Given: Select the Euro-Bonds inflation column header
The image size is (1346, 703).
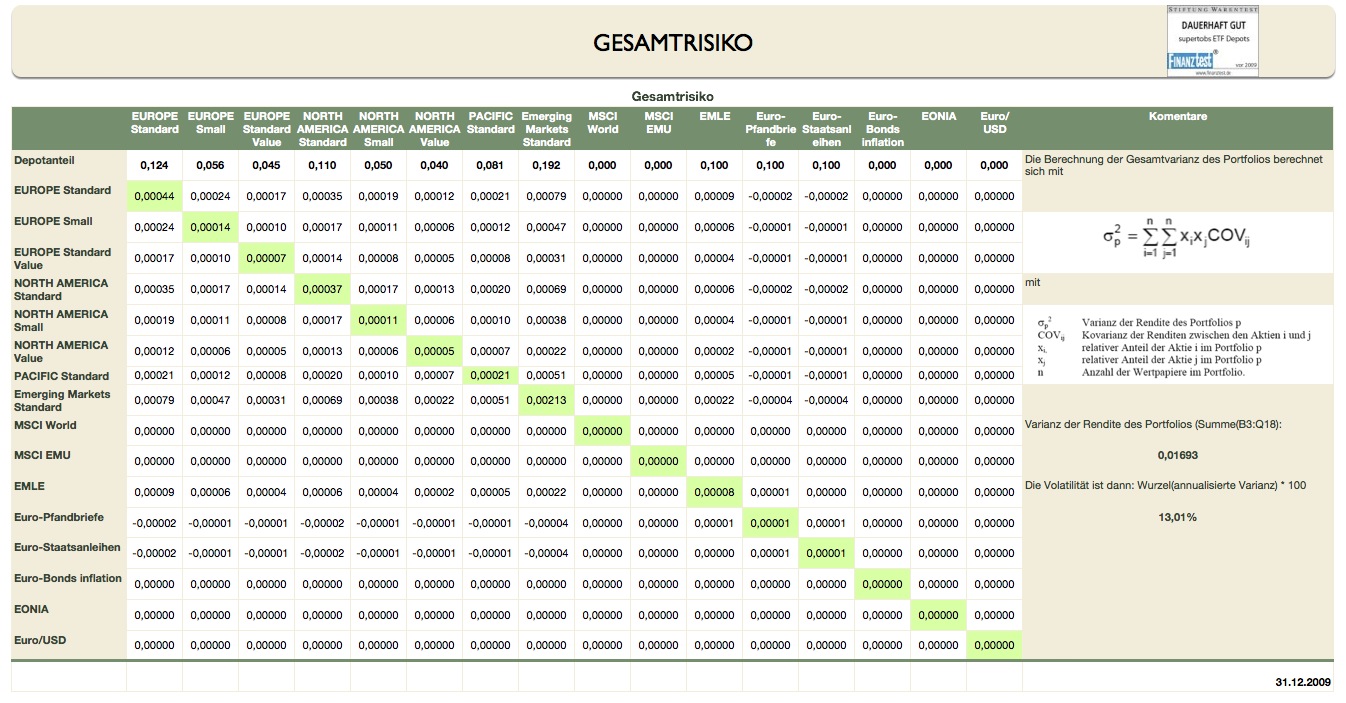Looking at the screenshot, I should point(882,129).
